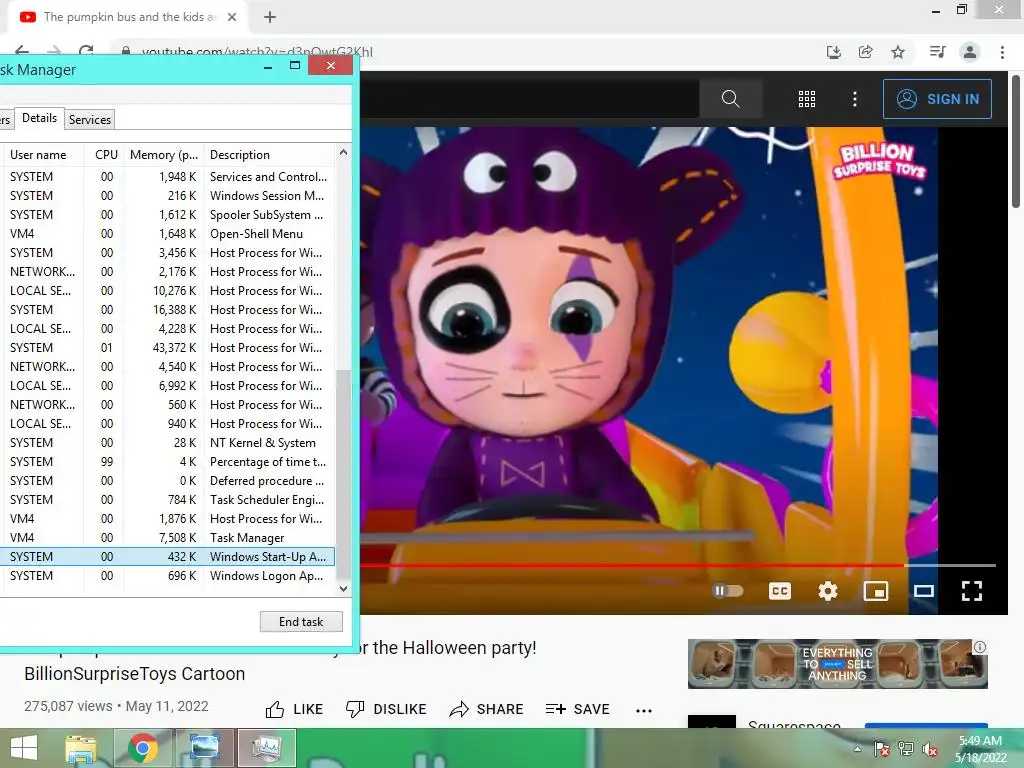Seek on the red video progress bar
Image resolution: width=1024 pixels, height=768 pixels.
[x=677, y=565]
